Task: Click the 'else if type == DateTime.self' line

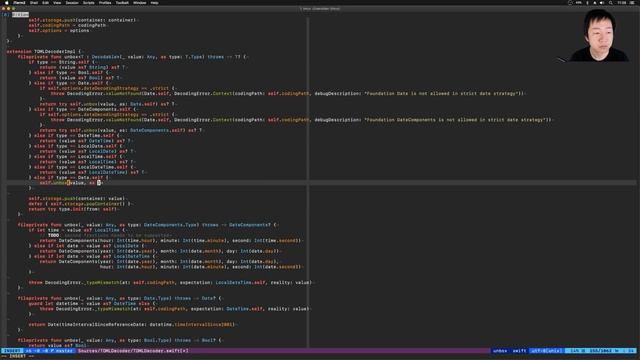Action: pos(75,136)
